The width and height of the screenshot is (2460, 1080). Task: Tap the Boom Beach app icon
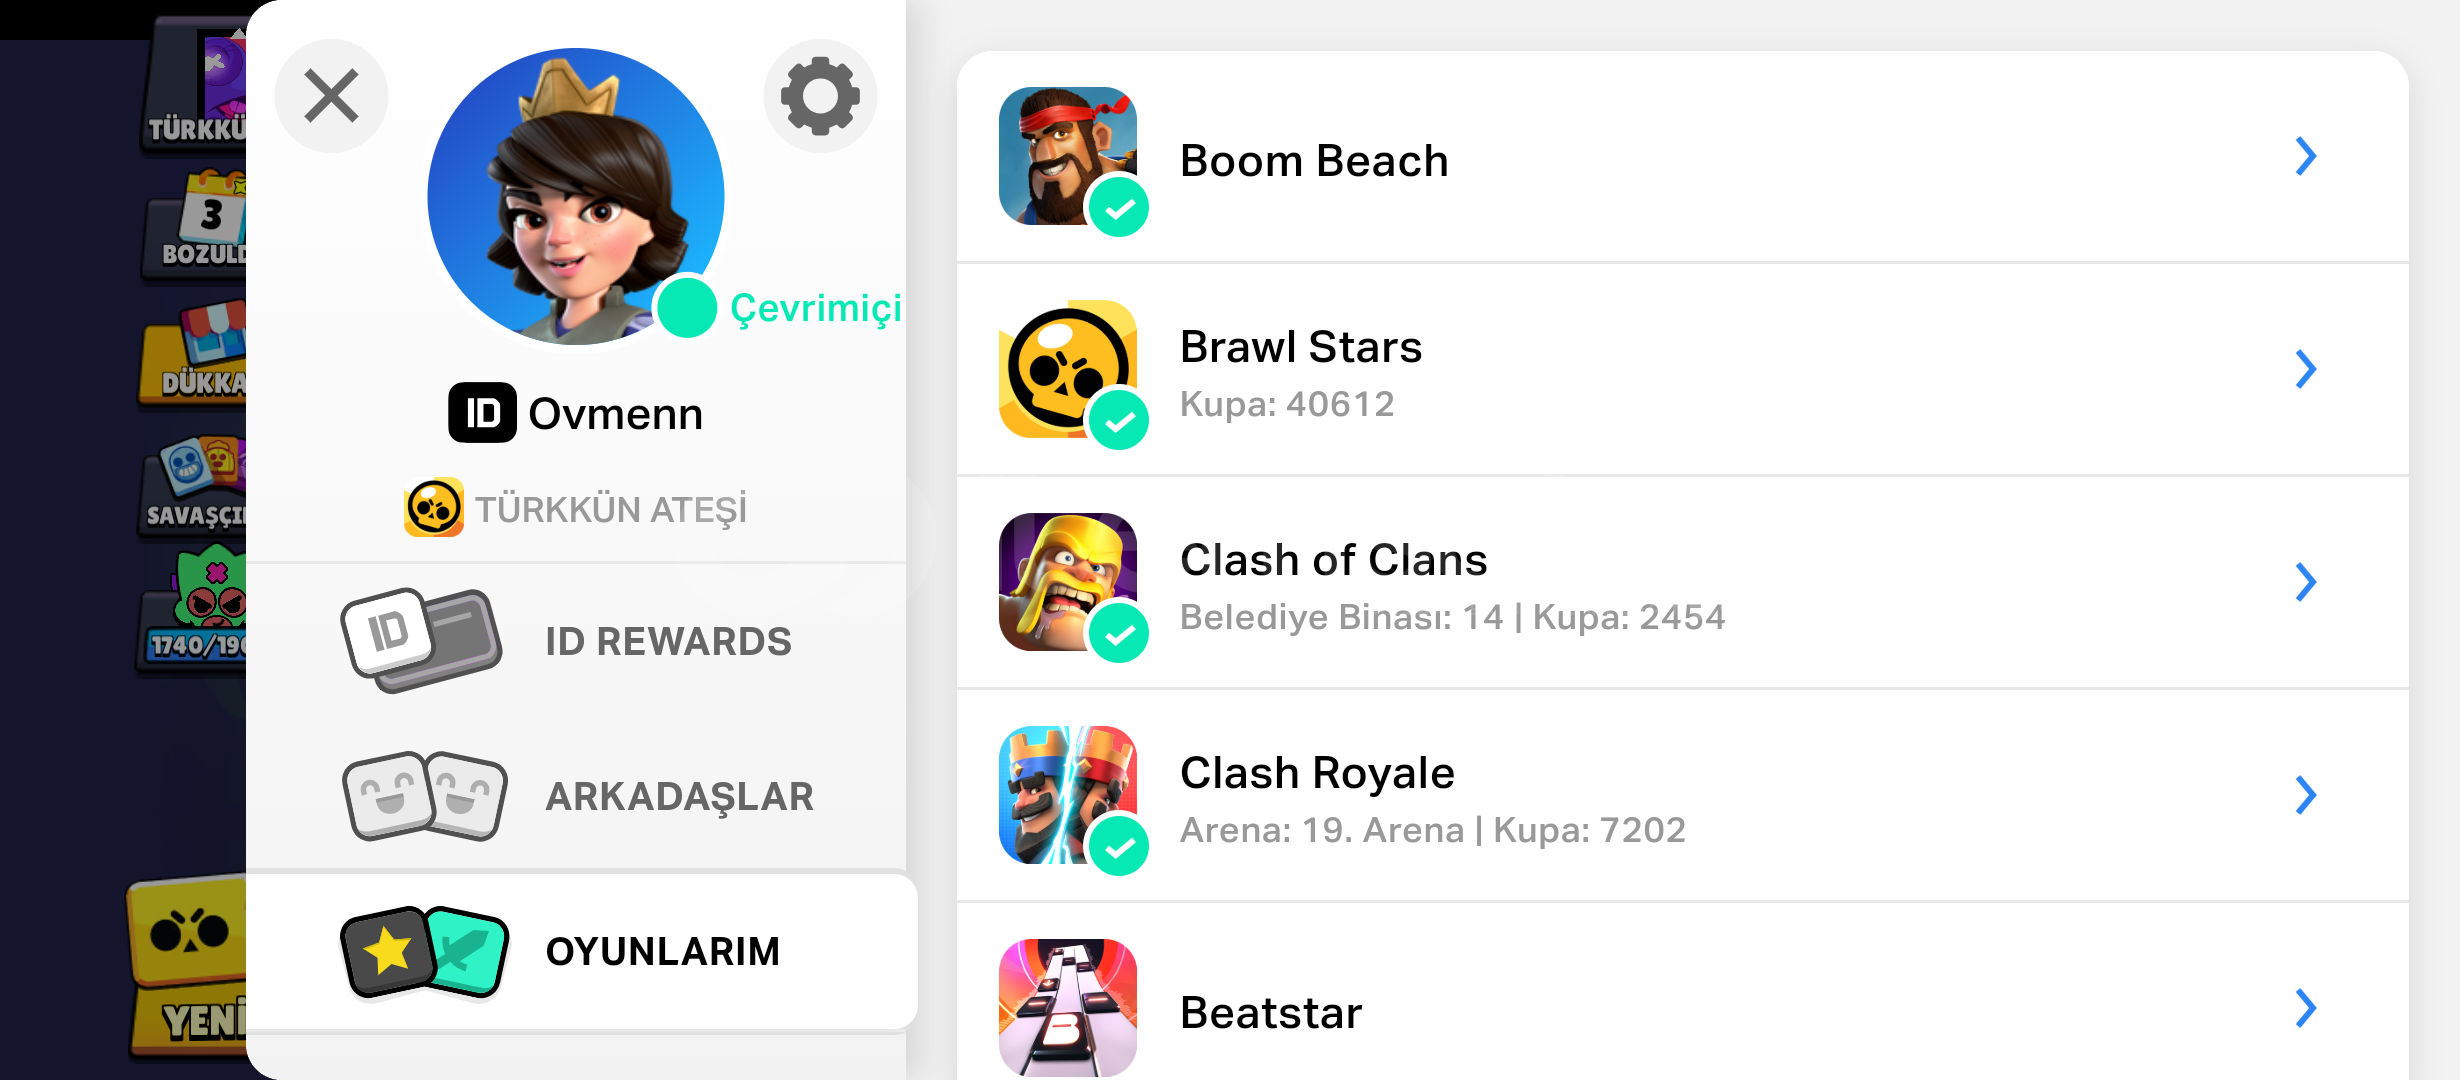pyautogui.click(x=1067, y=156)
